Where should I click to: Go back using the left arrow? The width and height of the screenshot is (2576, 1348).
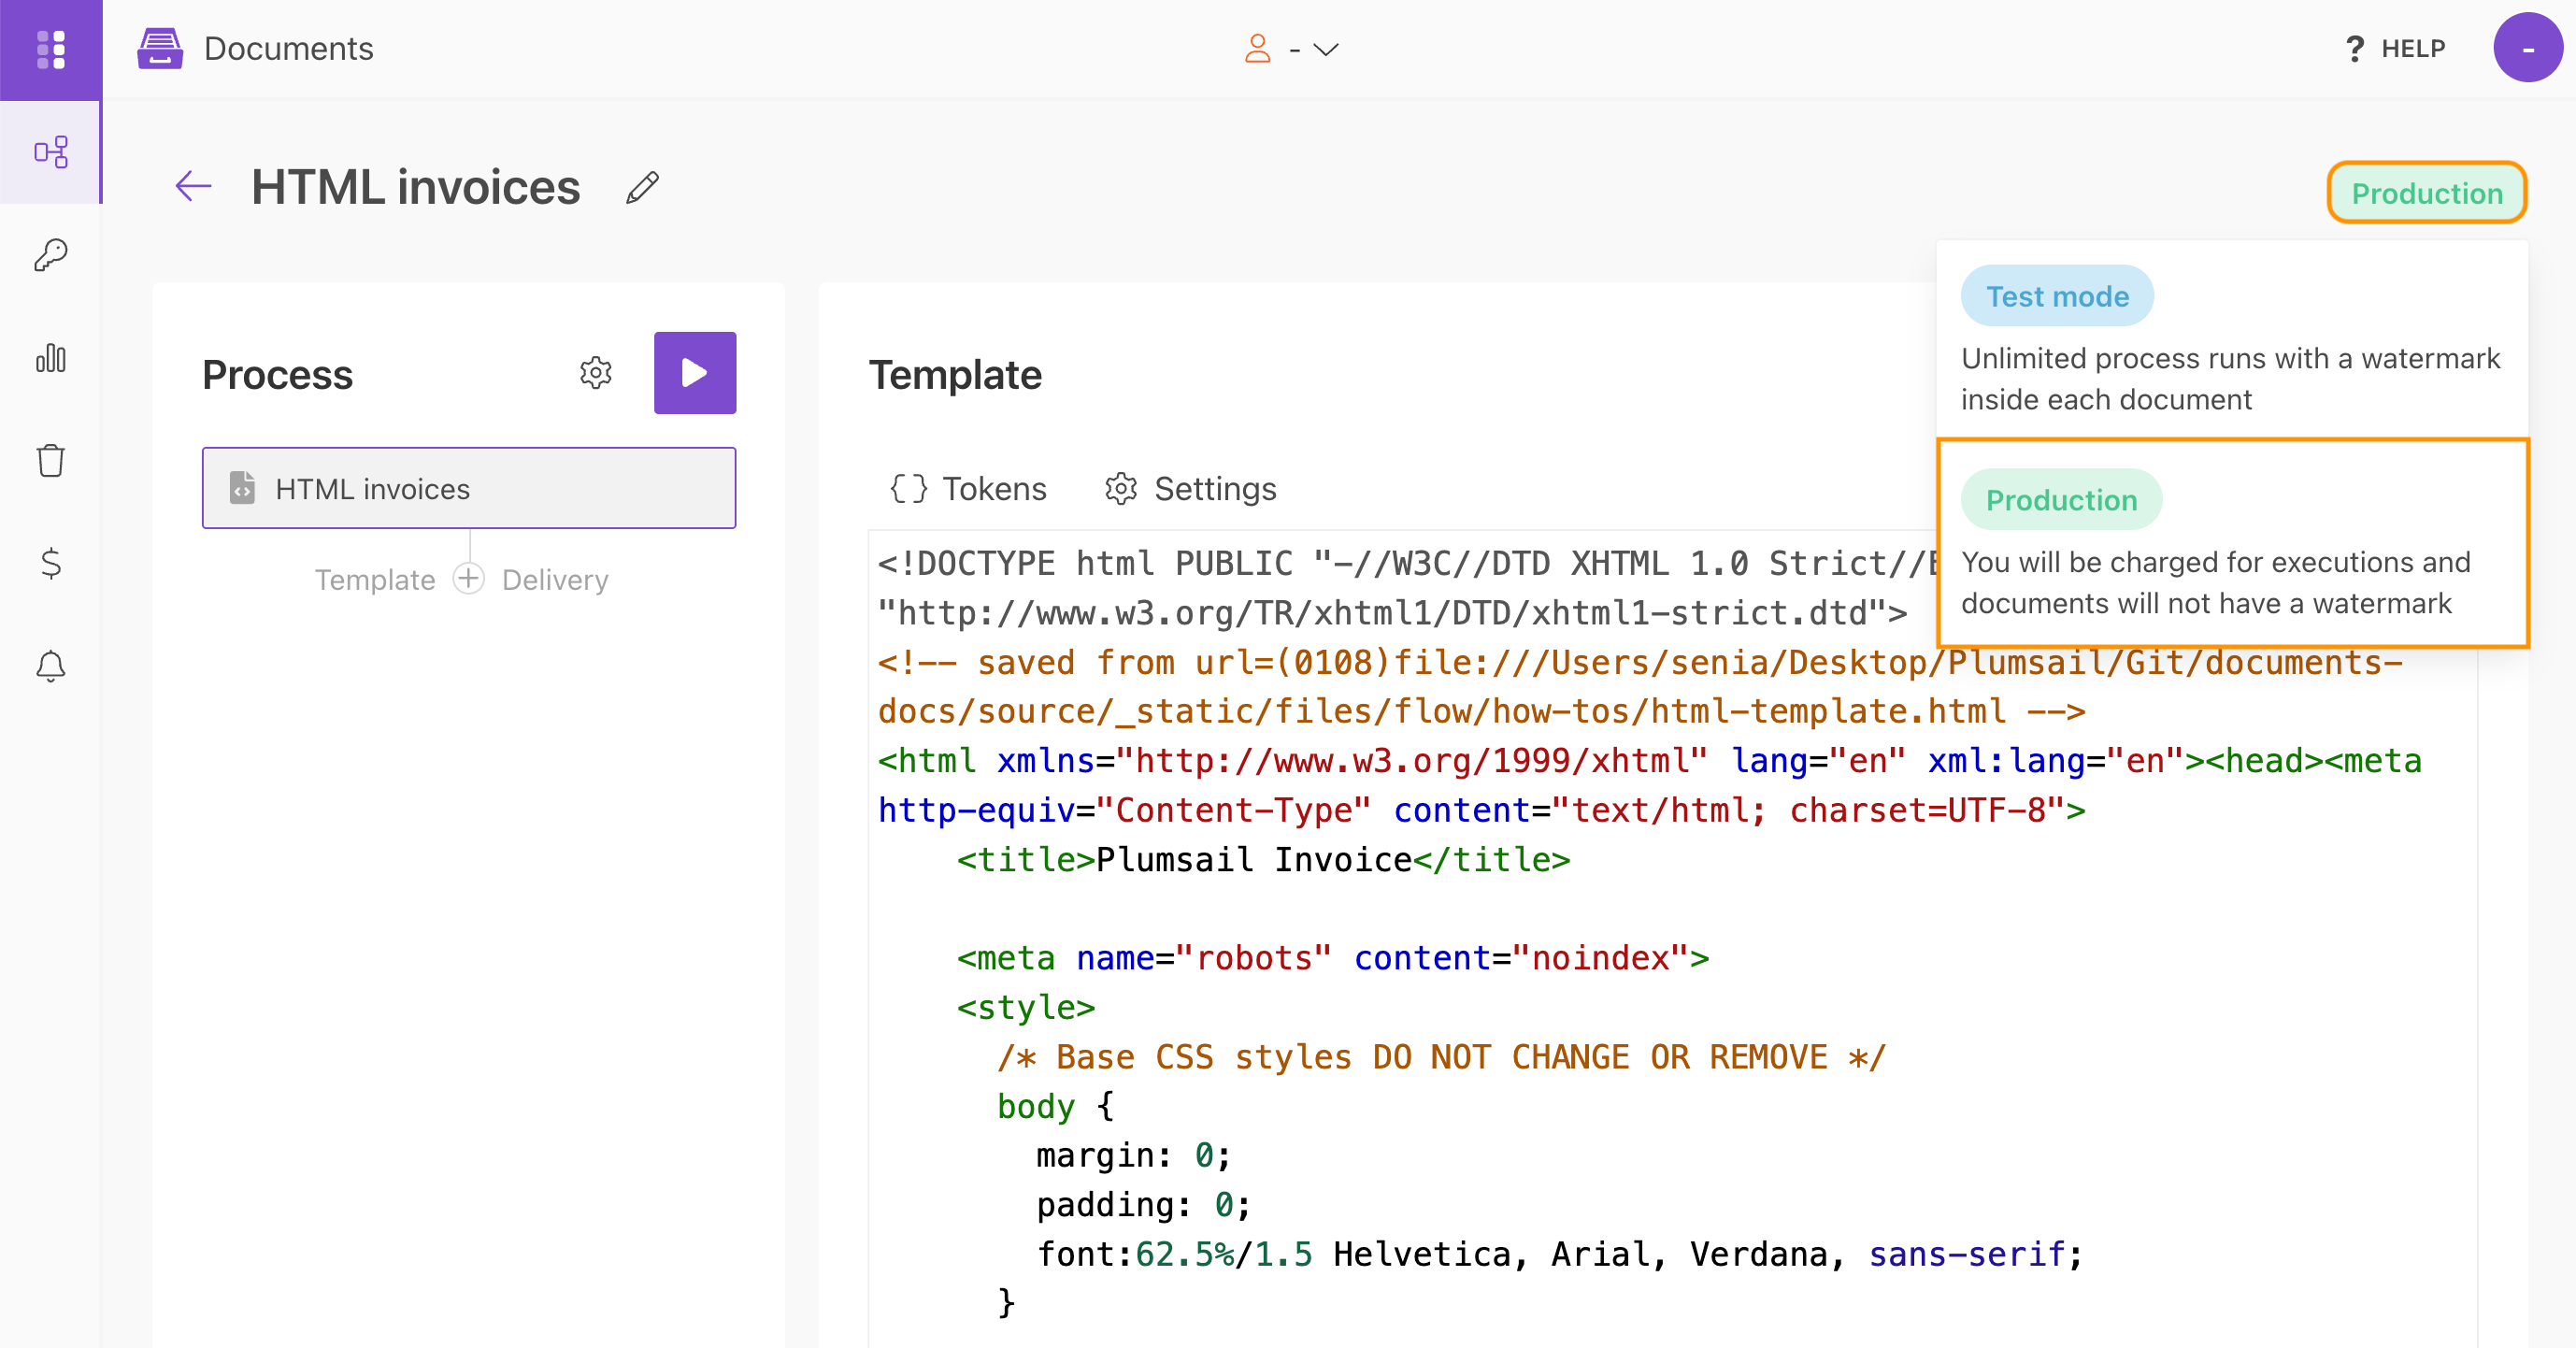193,186
